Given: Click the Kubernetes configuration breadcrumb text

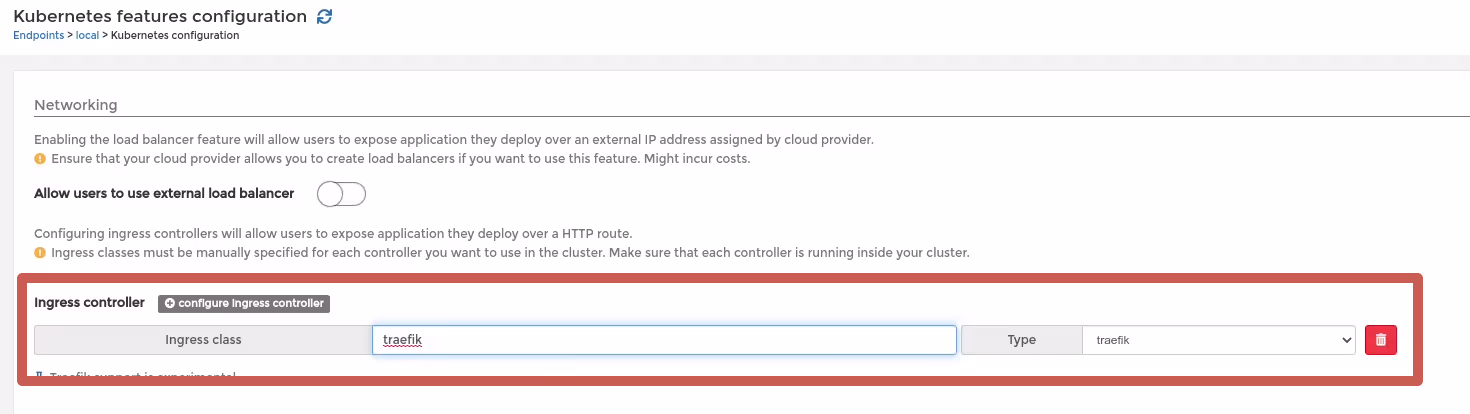Looking at the screenshot, I should 175,35.
